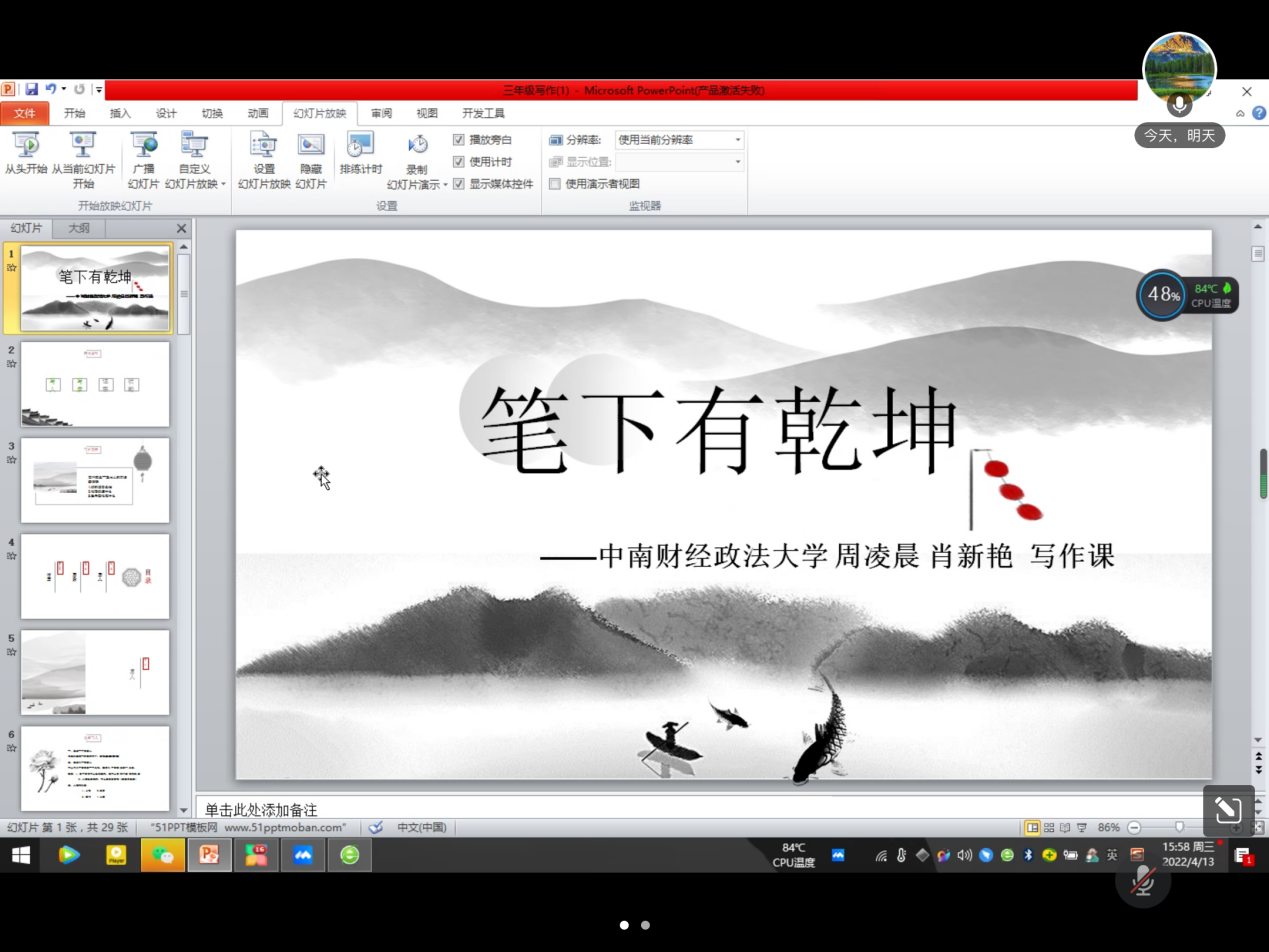This screenshot has width=1269, height=952.
Task: Open WeChat from the Windows taskbar
Action: tap(162, 855)
